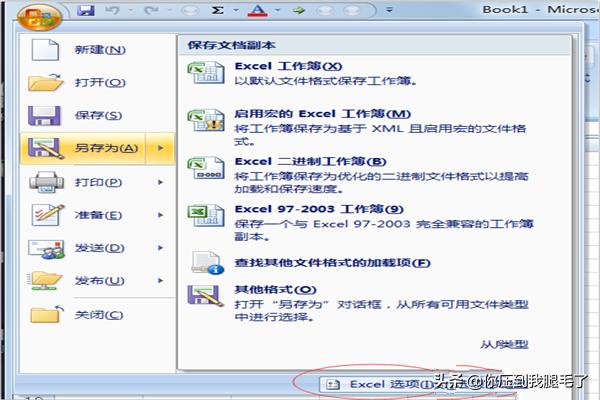This screenshot has height=400, width=600.
Task: Click the Undo arrow in quick toolbar
Action: (112, 10)
